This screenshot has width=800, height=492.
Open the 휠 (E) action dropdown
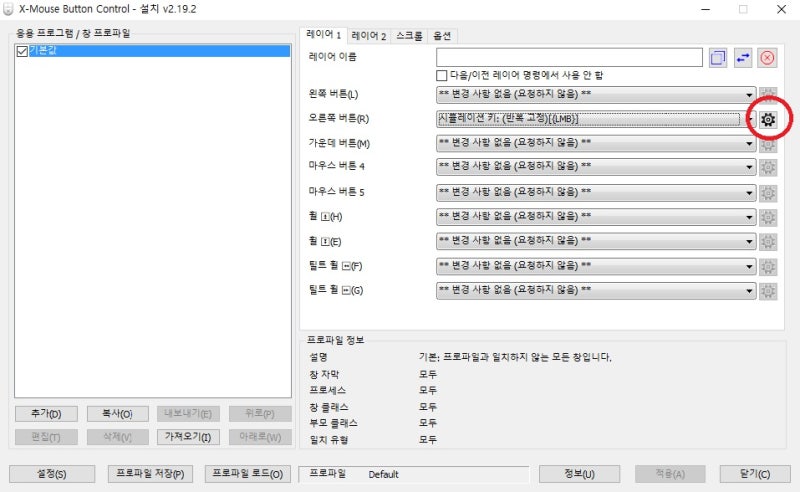click(596, 241)
